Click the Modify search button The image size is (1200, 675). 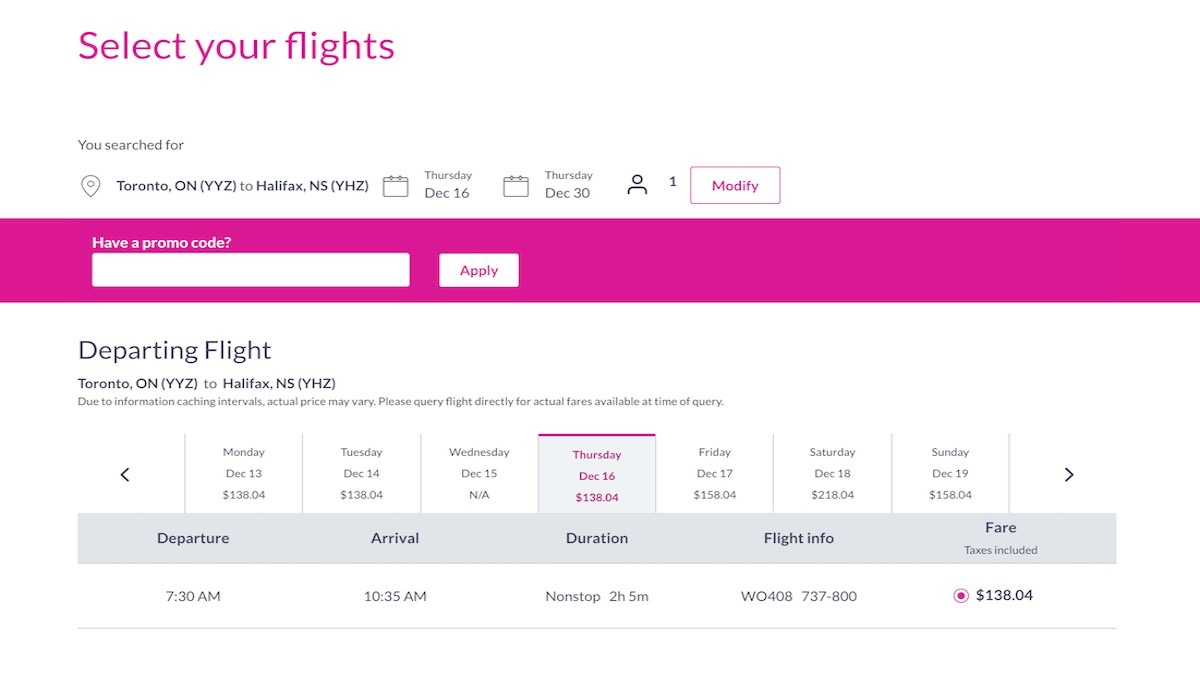pyautogui.click(x=735, y=185)
